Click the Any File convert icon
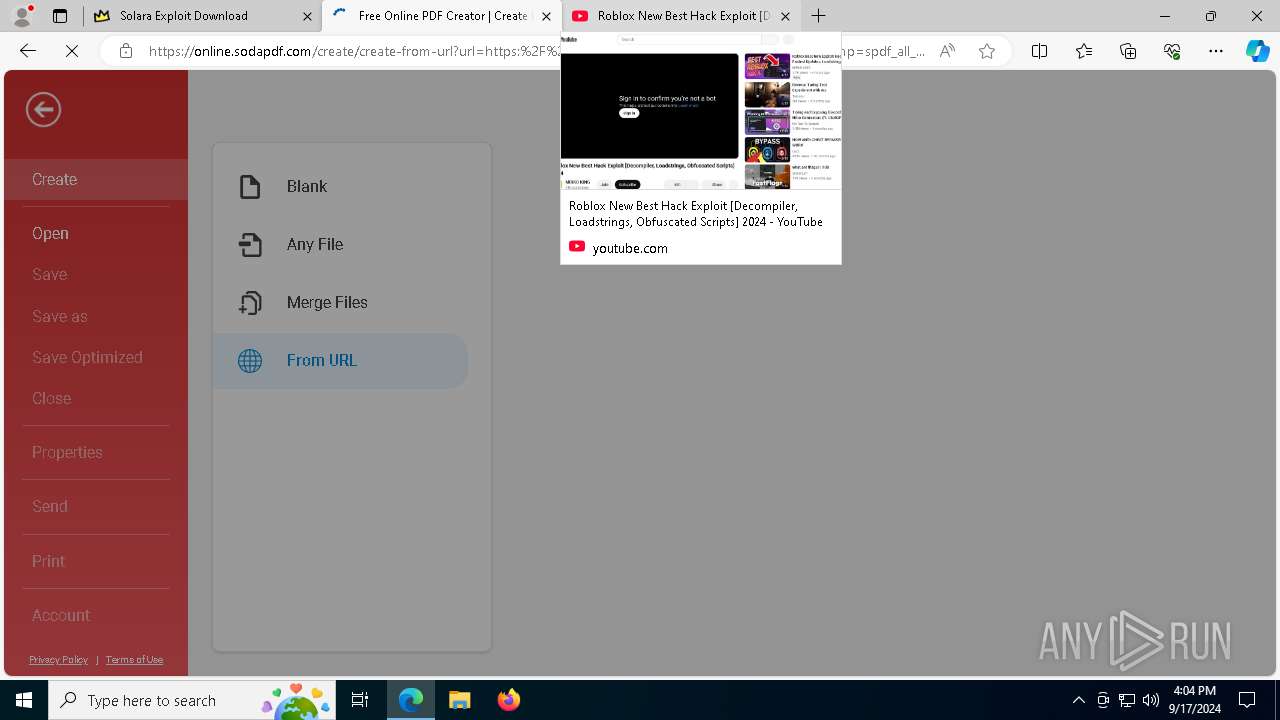This screenshot has width=1280, height=720. pos(250,245)
